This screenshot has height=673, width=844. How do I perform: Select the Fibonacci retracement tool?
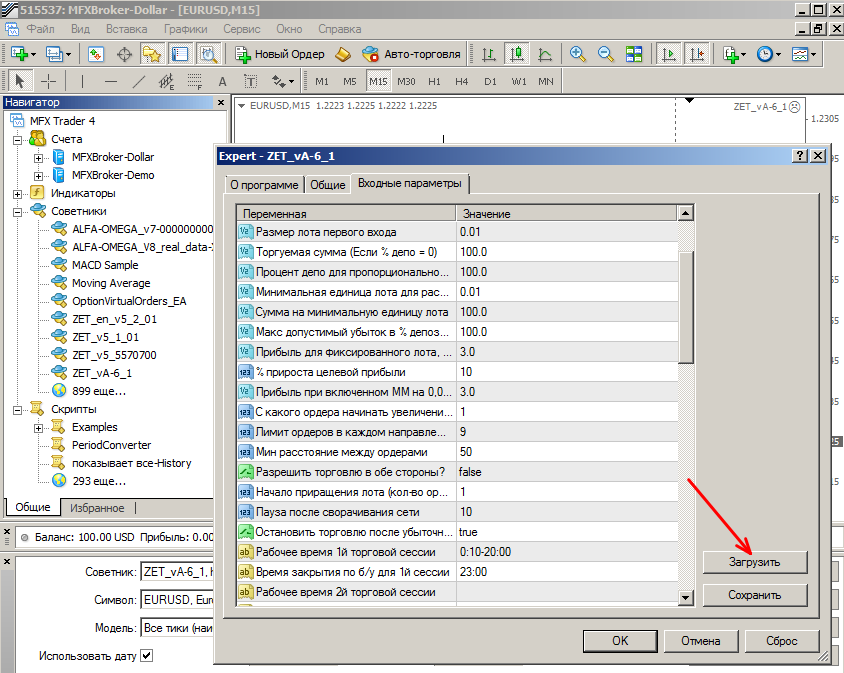point(195,81)
